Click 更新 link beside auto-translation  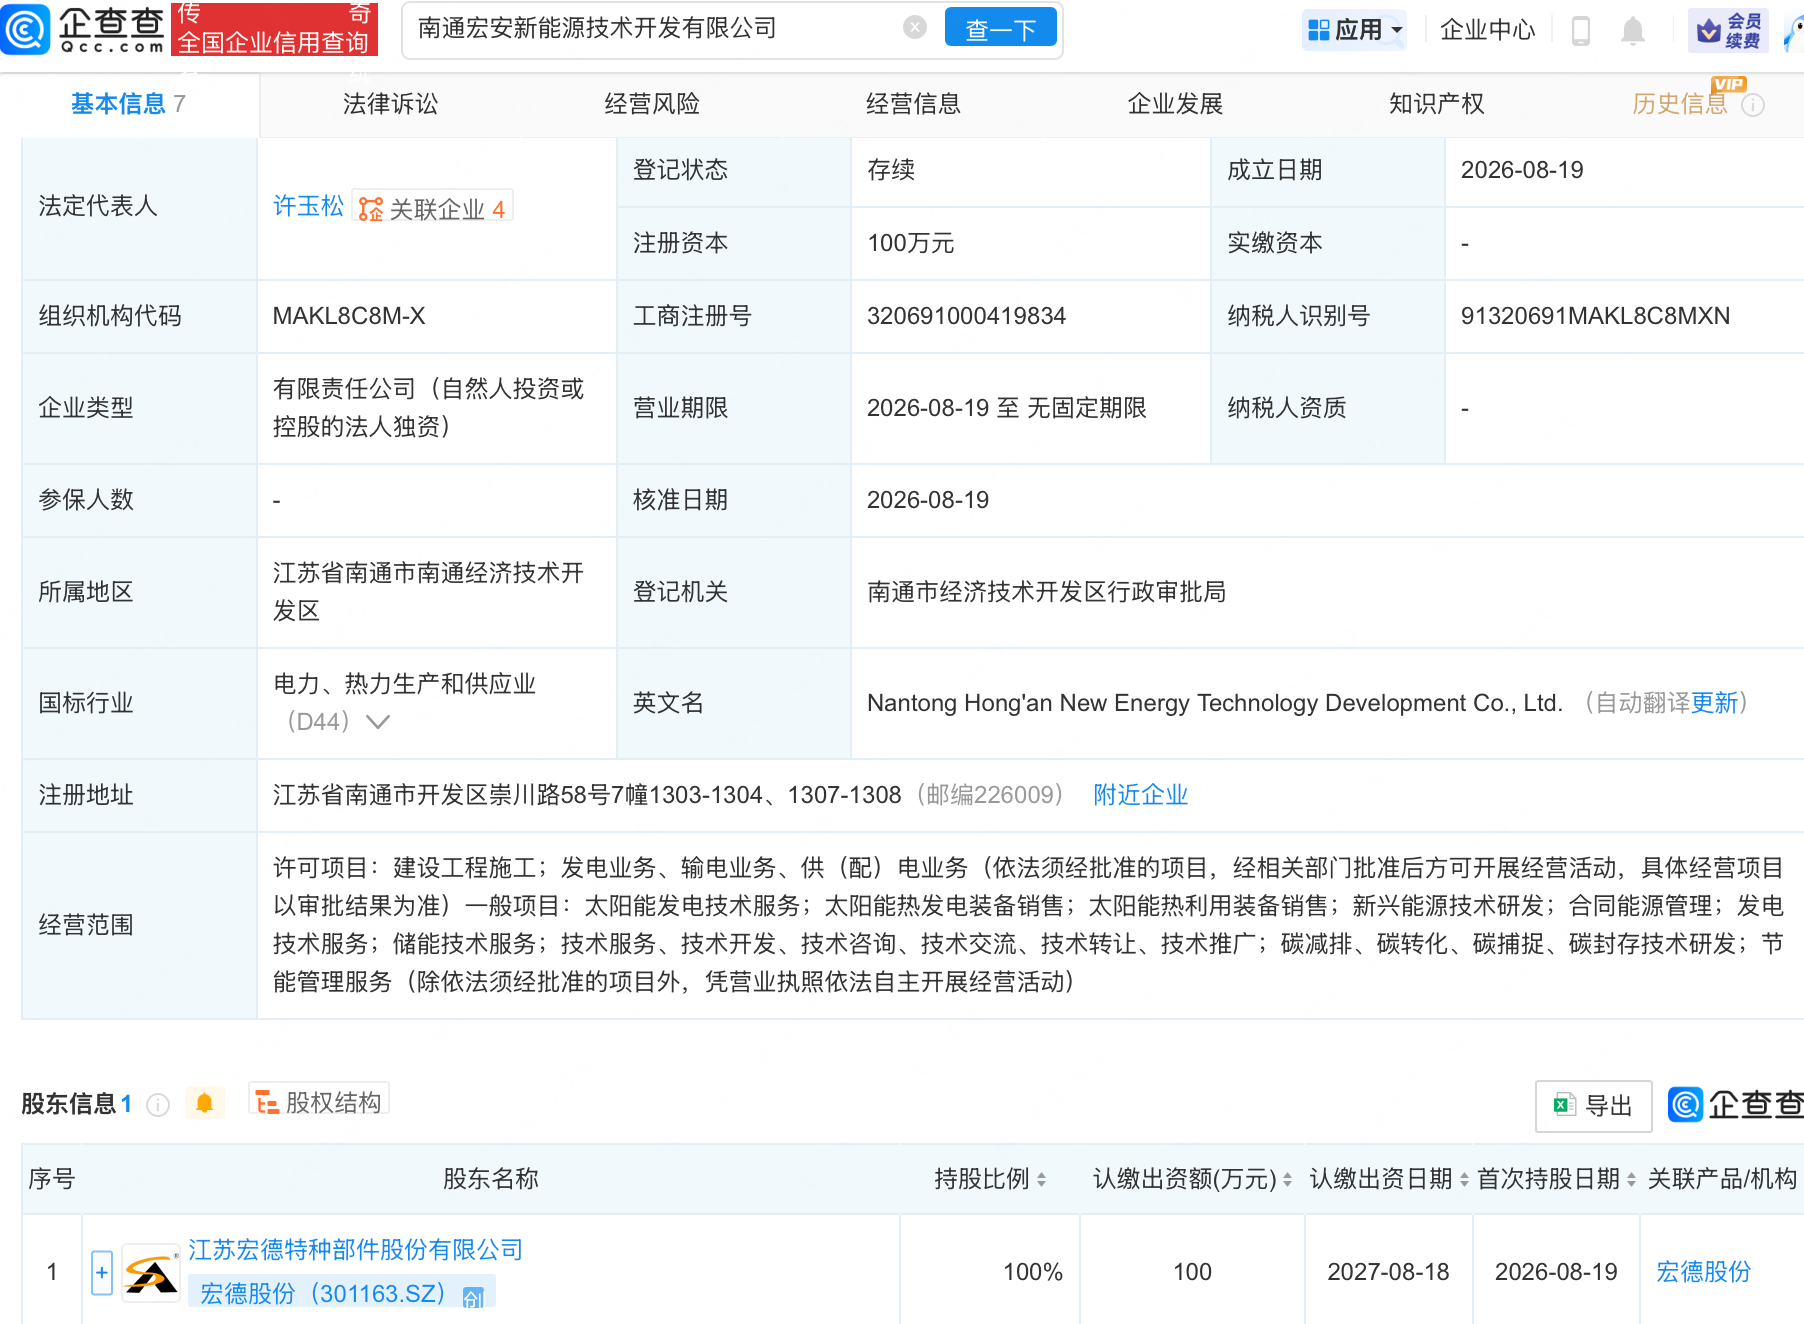point(1715,703)
